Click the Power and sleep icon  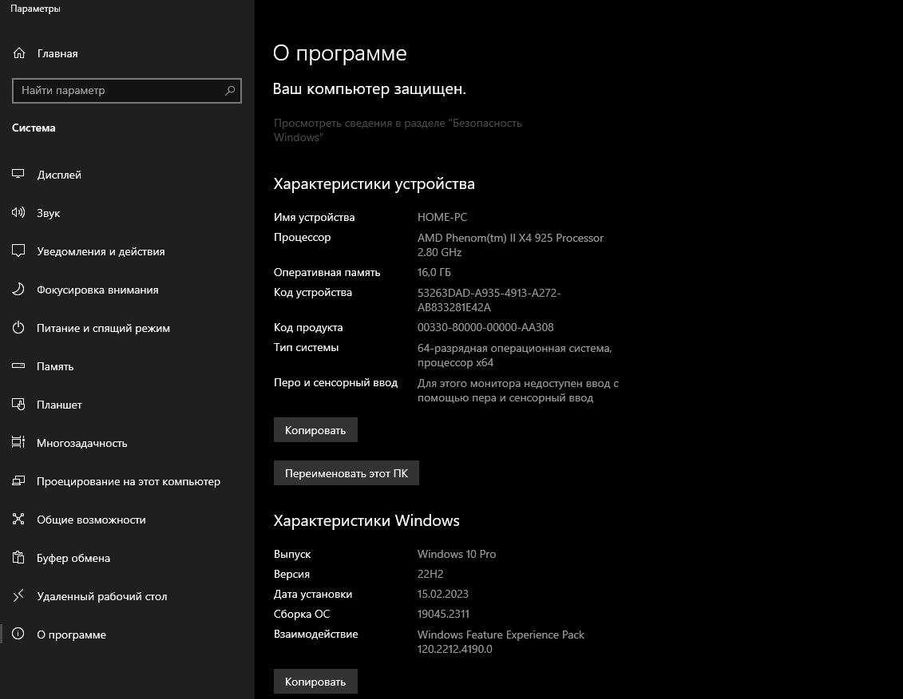click(18, 328)
